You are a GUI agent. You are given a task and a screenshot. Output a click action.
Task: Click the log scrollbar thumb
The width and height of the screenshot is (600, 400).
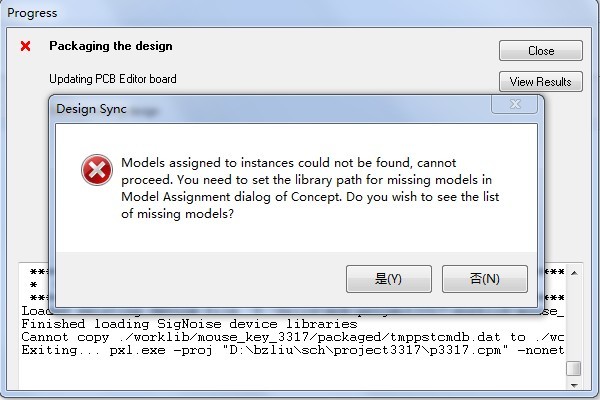coord(573,368)
